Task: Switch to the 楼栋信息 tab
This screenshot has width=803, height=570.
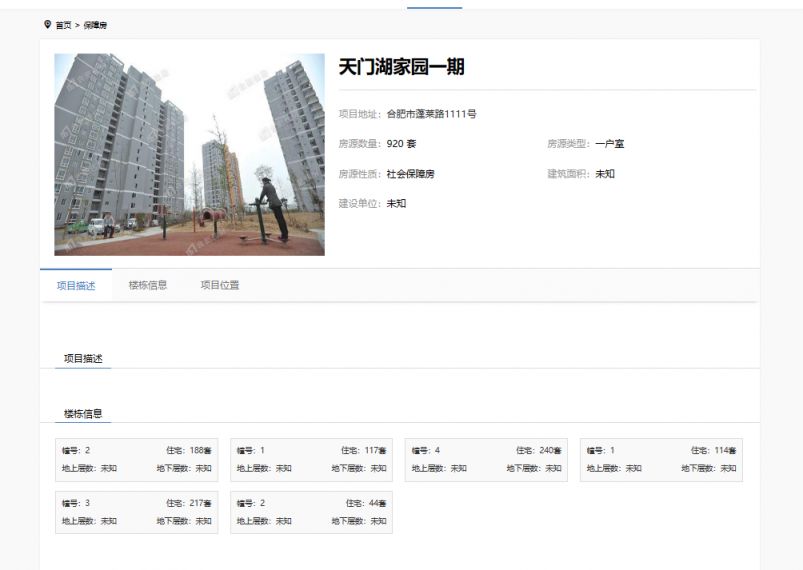Action: click(x=147, y=285)
